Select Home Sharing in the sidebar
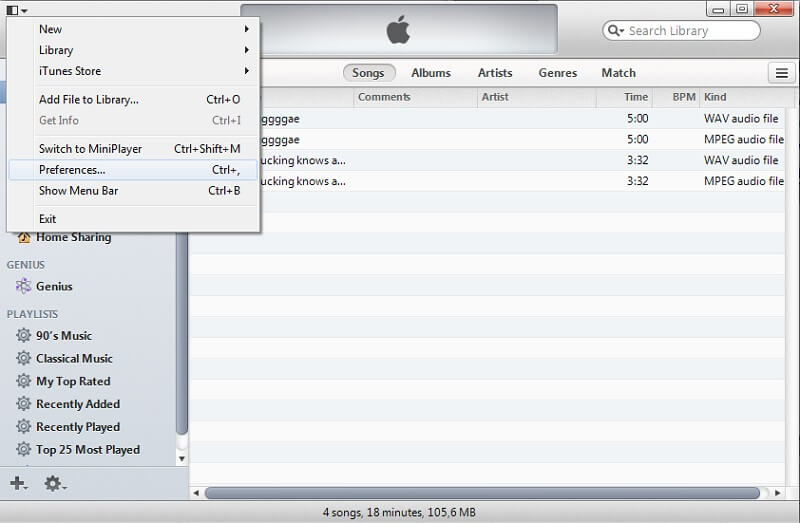 click(73, 237)
